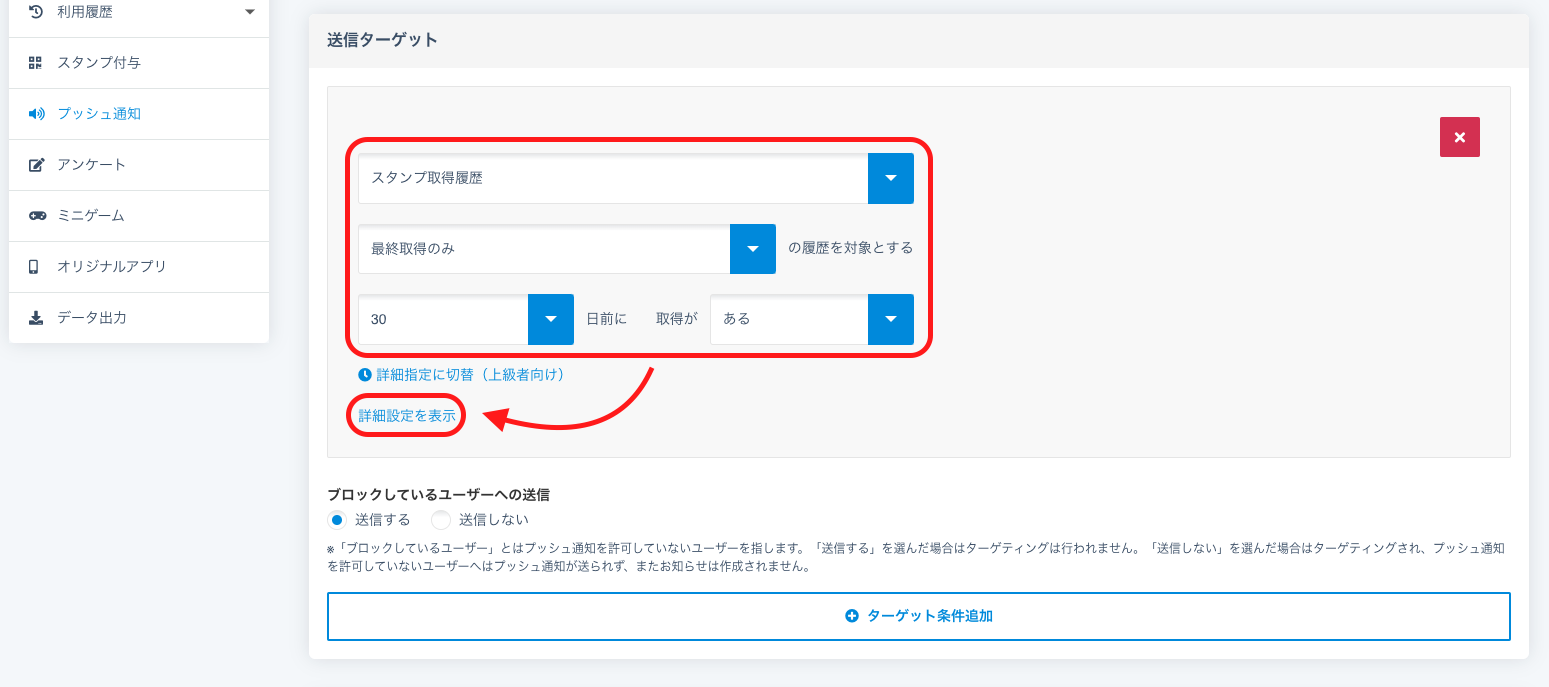Click the QR code icon for スタンプ付与

36,63
